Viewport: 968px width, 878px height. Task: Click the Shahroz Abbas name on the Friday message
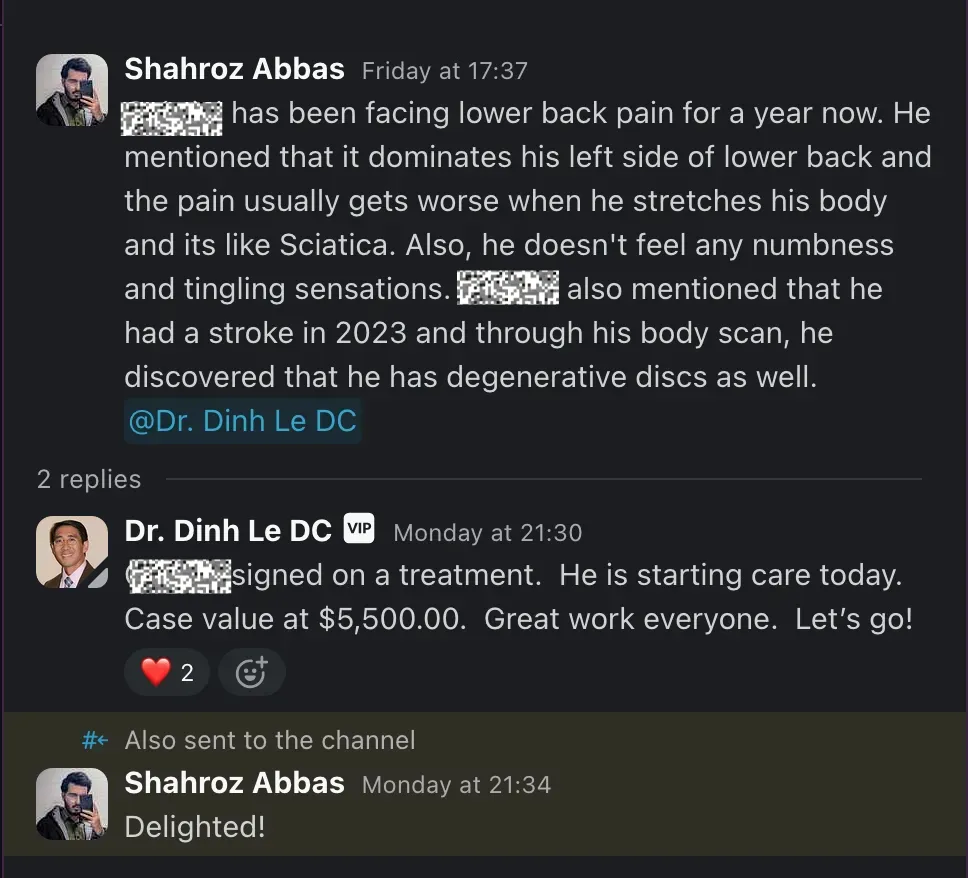click(x=234, y=69)
